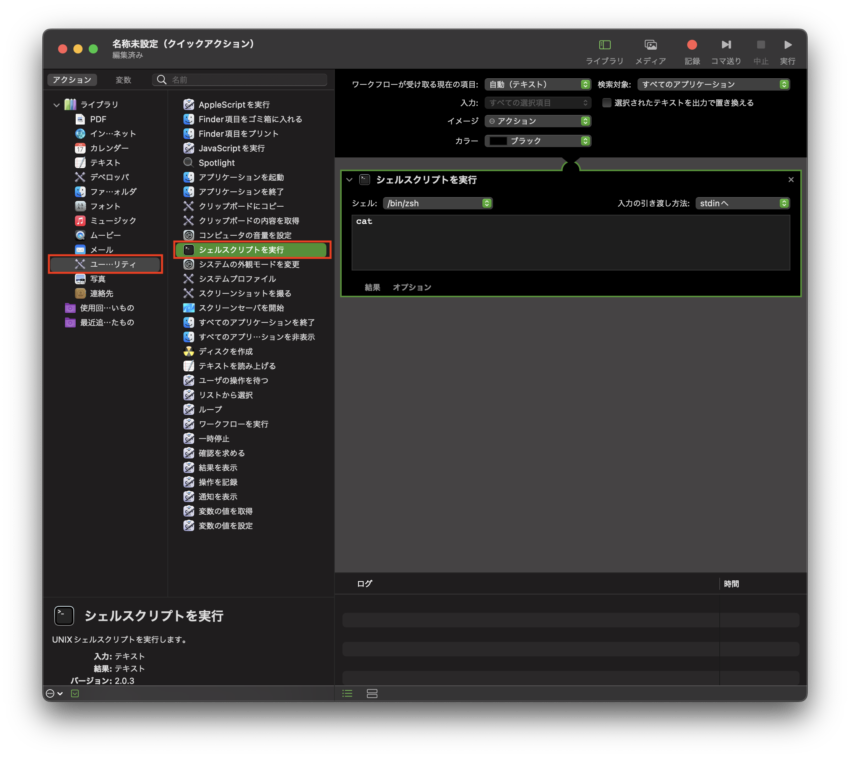
Task: Click 結果 in the shell action
Action: [372, 287]
